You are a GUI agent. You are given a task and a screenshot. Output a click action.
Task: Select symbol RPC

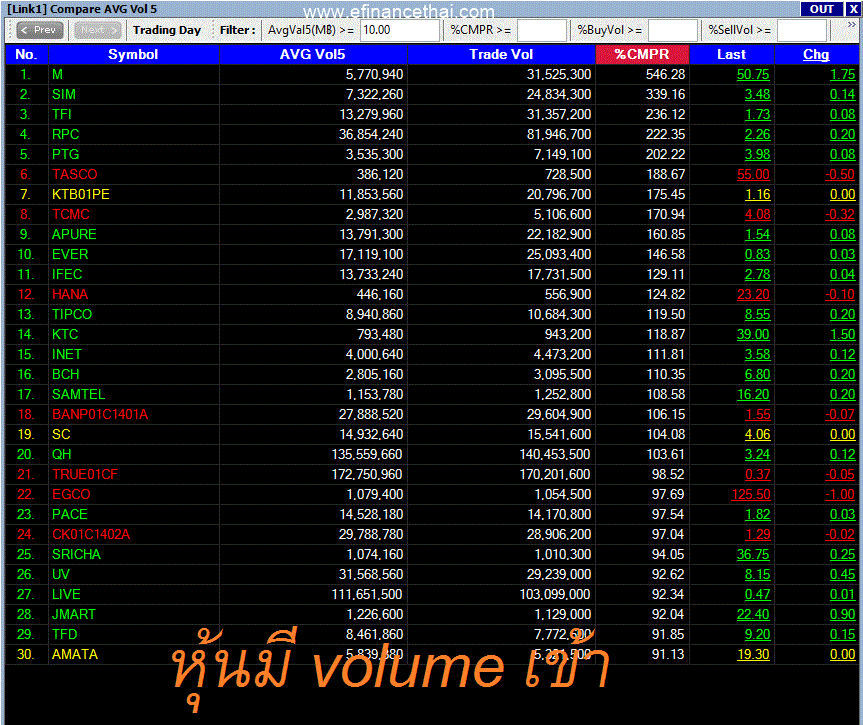click(x=65, y=134)
